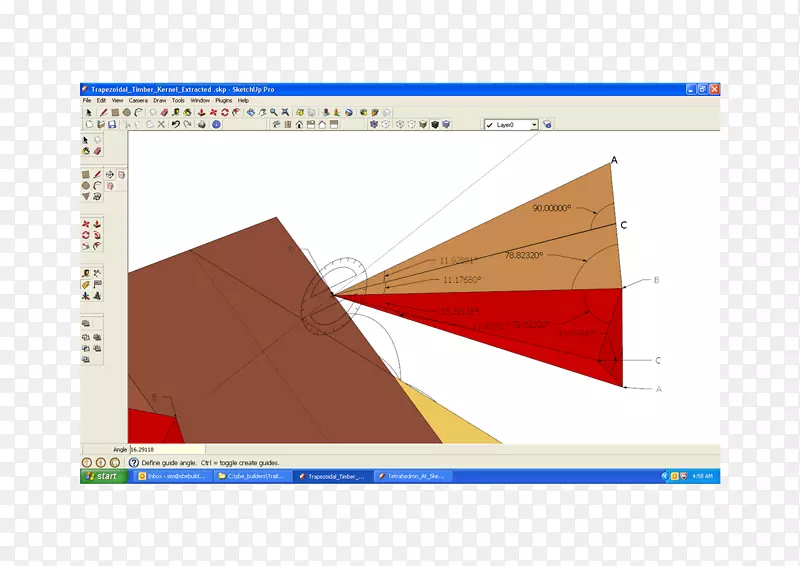Open the Layer0 dropdown list

[534, 125]
